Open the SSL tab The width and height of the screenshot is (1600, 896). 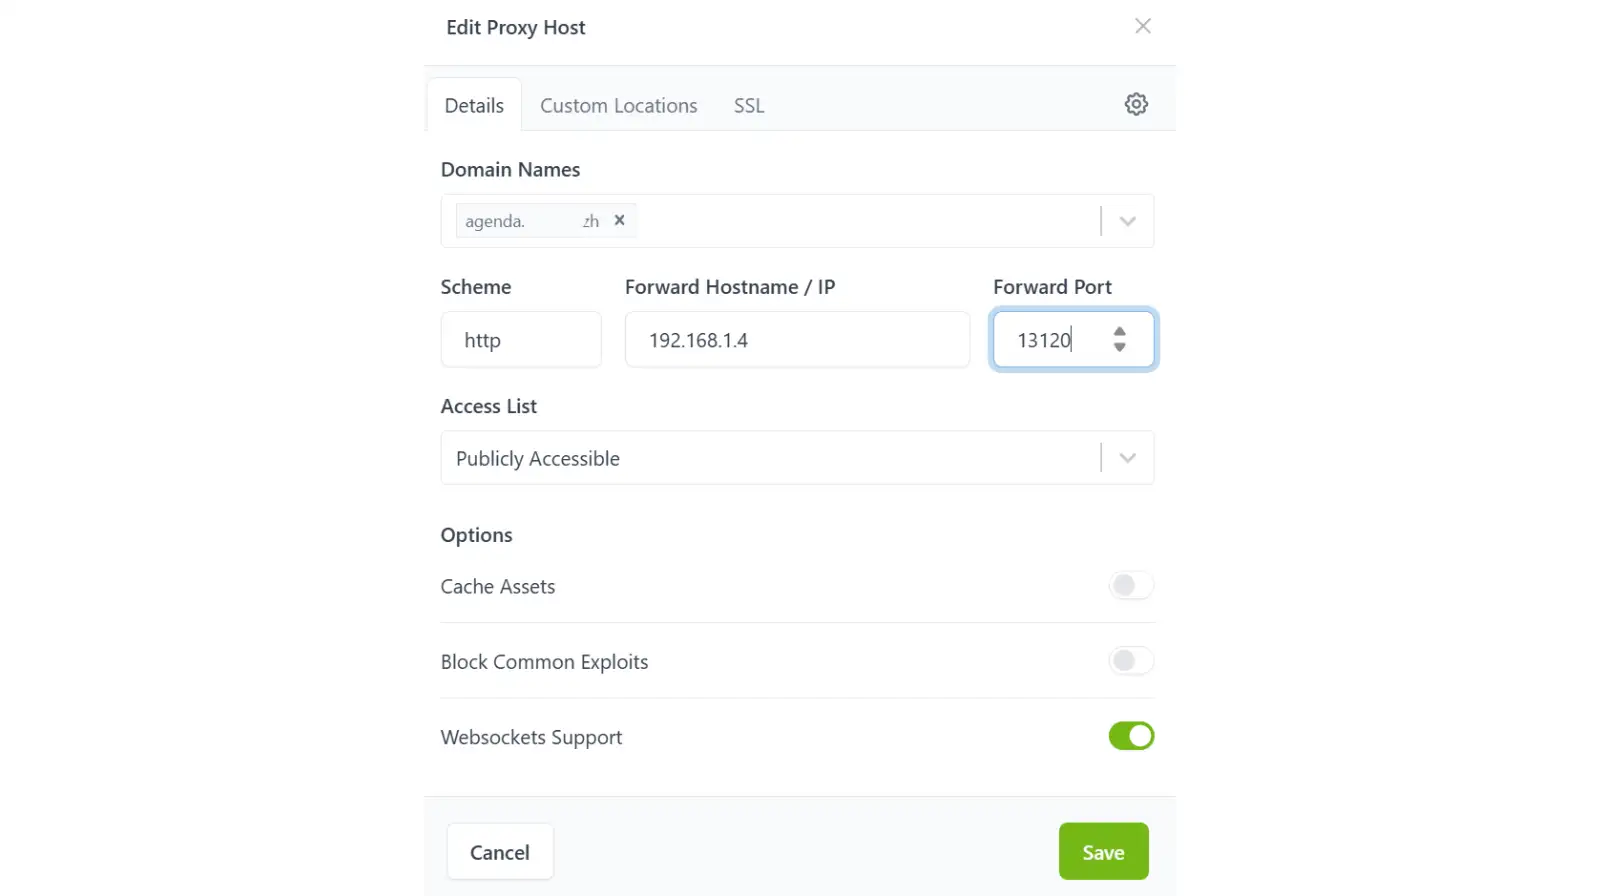click(748, 105)
